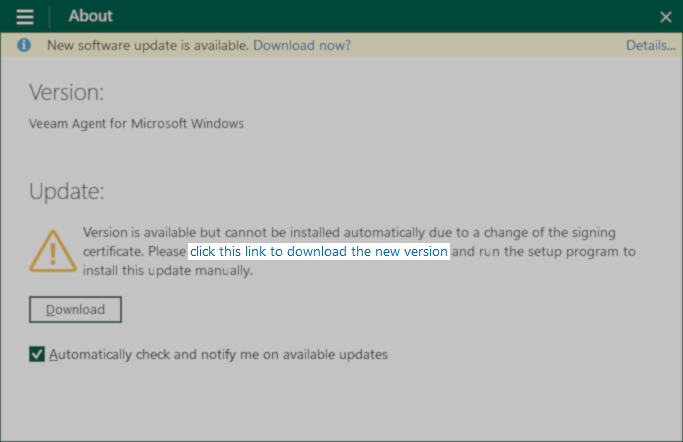Click the empty space in notification bar
This screenshot has width=683, height=442.
tap(488, 45)
